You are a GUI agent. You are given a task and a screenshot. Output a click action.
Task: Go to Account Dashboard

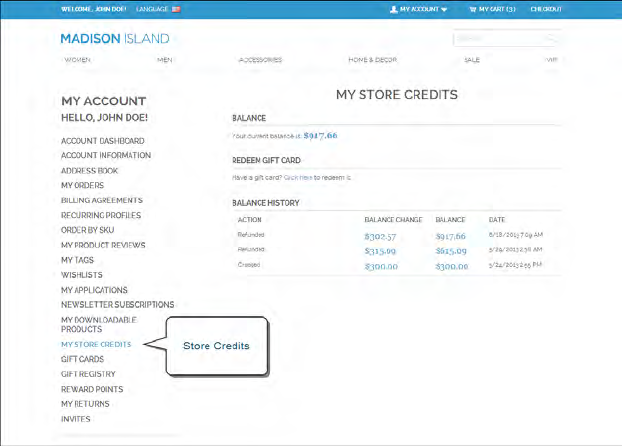[x=103, y=141]
